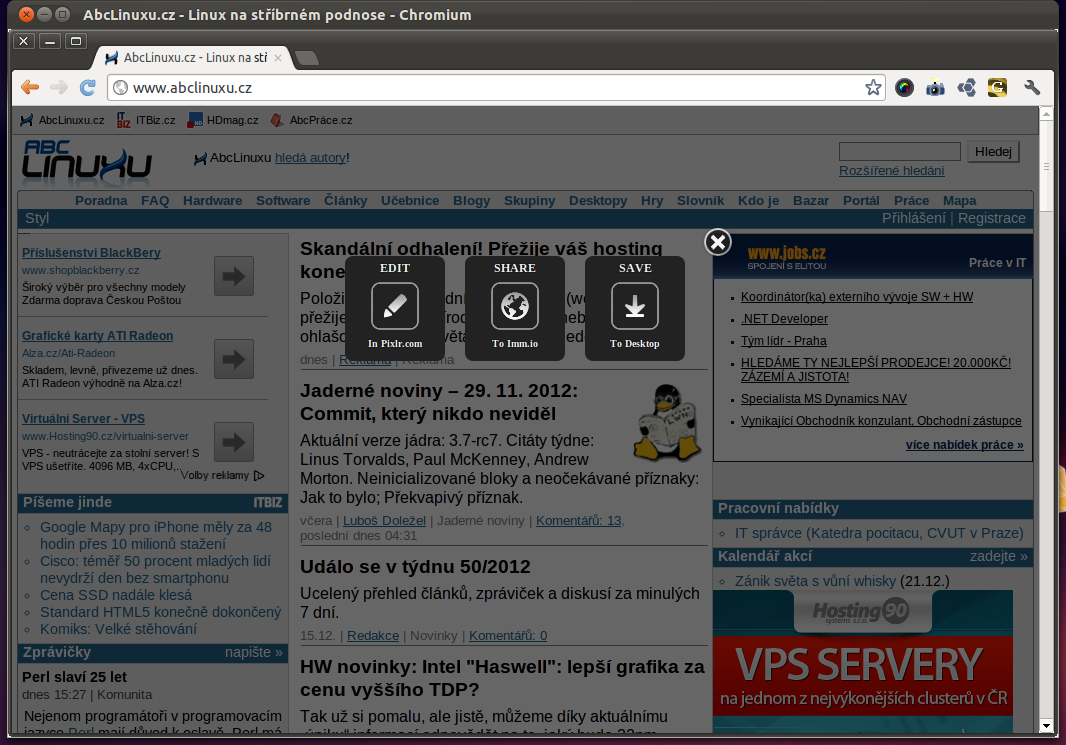
Task: Bookmark this page with the star icon
Action: (x=873, y=87)
